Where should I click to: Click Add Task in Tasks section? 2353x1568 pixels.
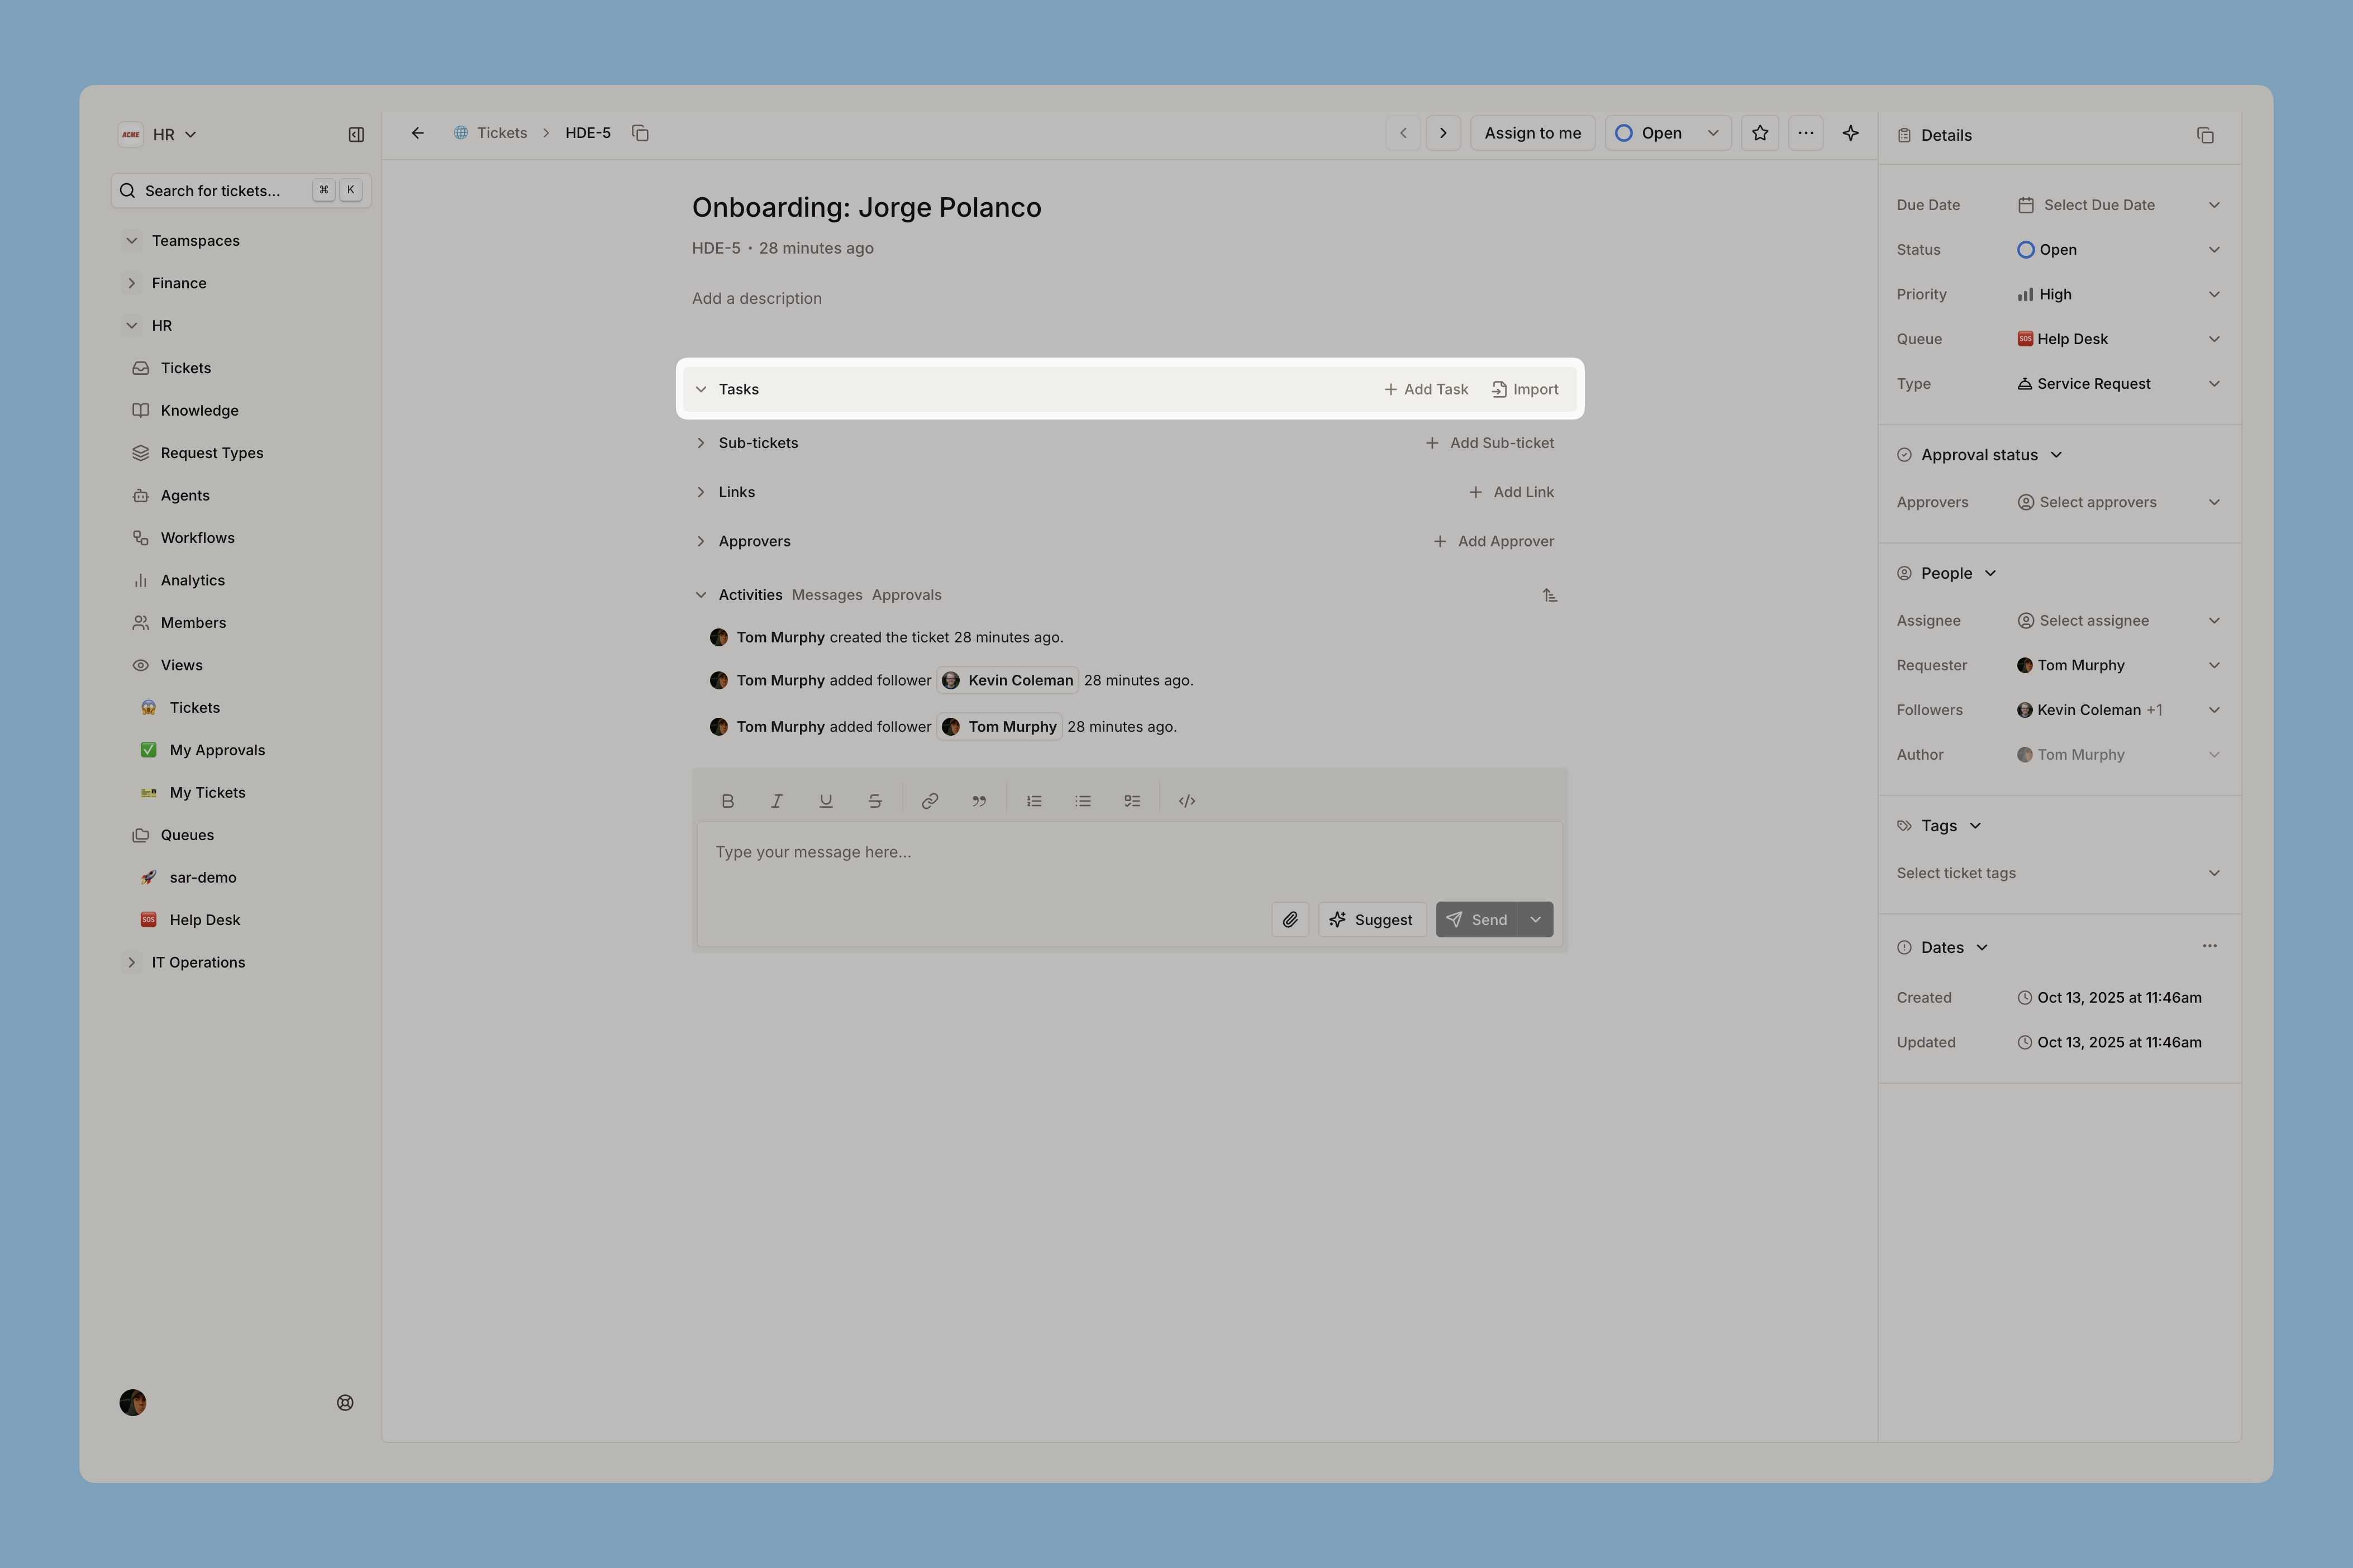1425,389
